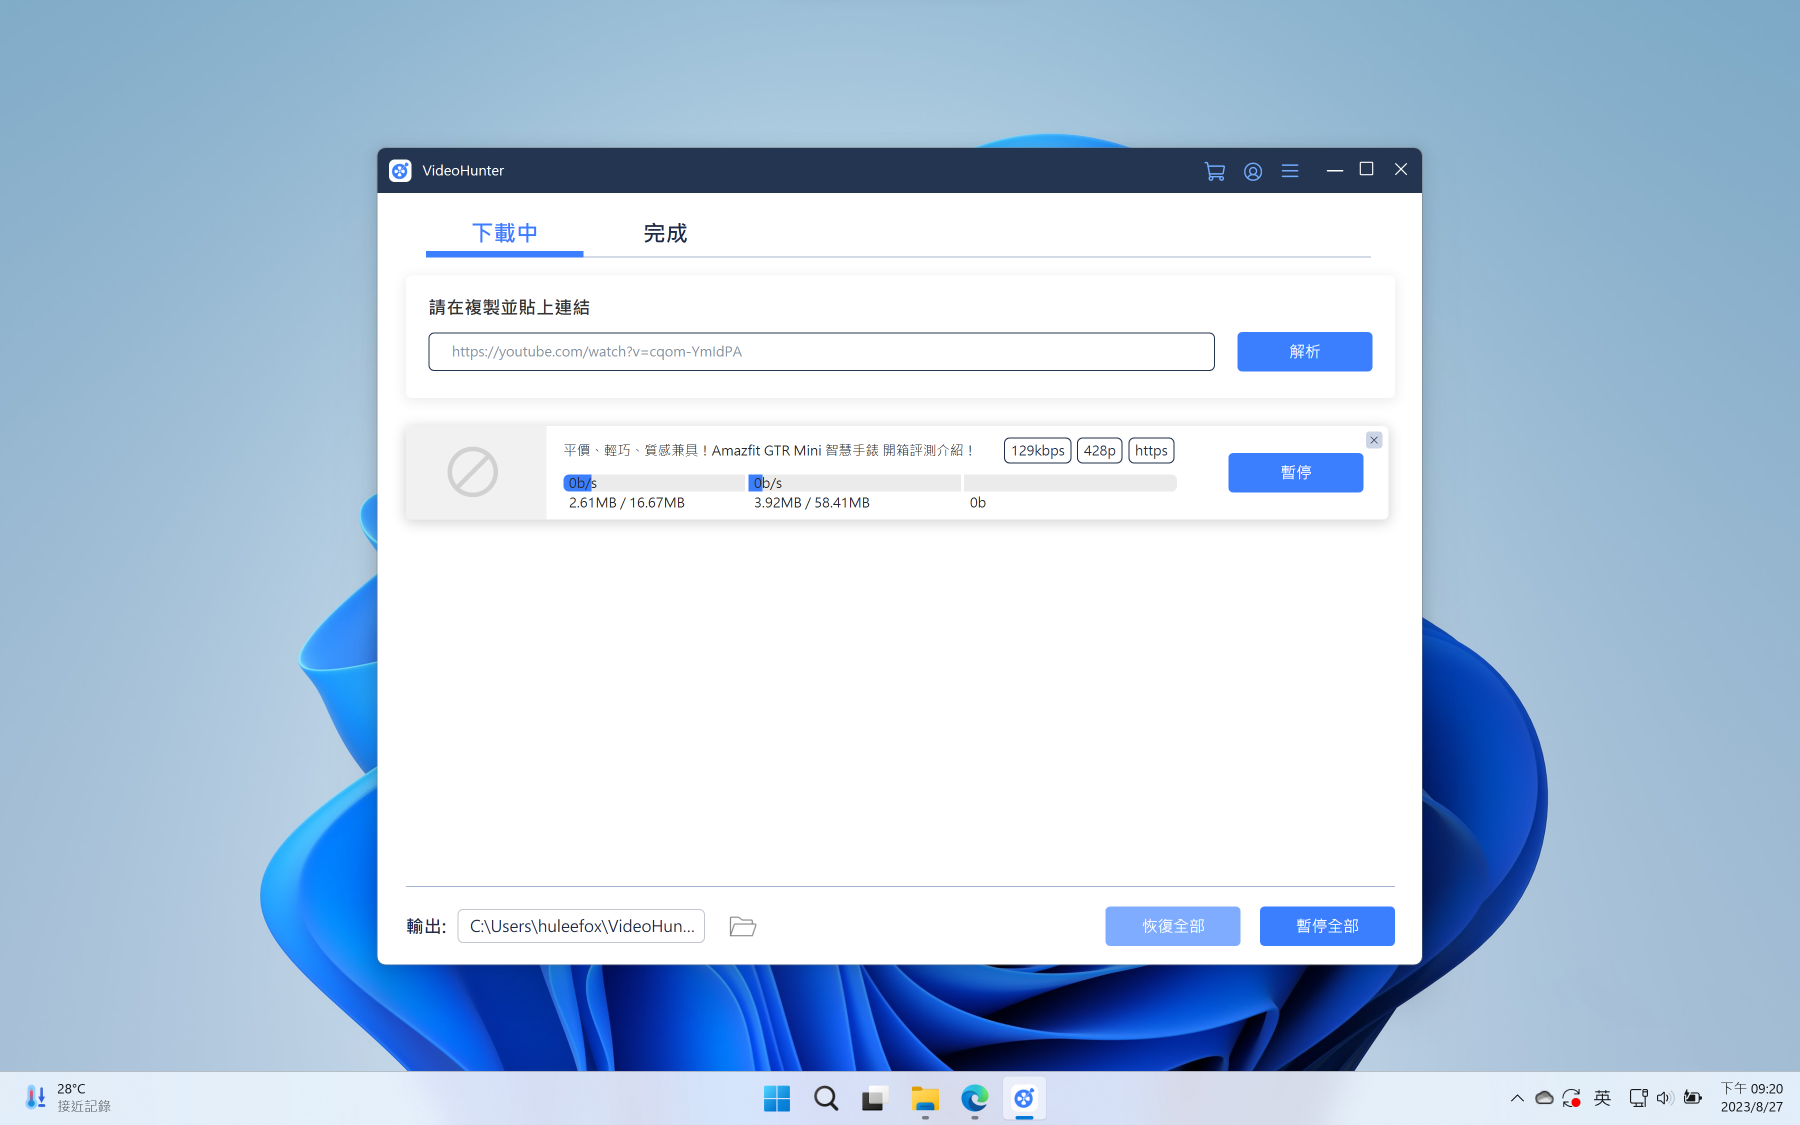Click 暫停全部 to pause all downloads

pyautogui.click(x=1326, y=926)
